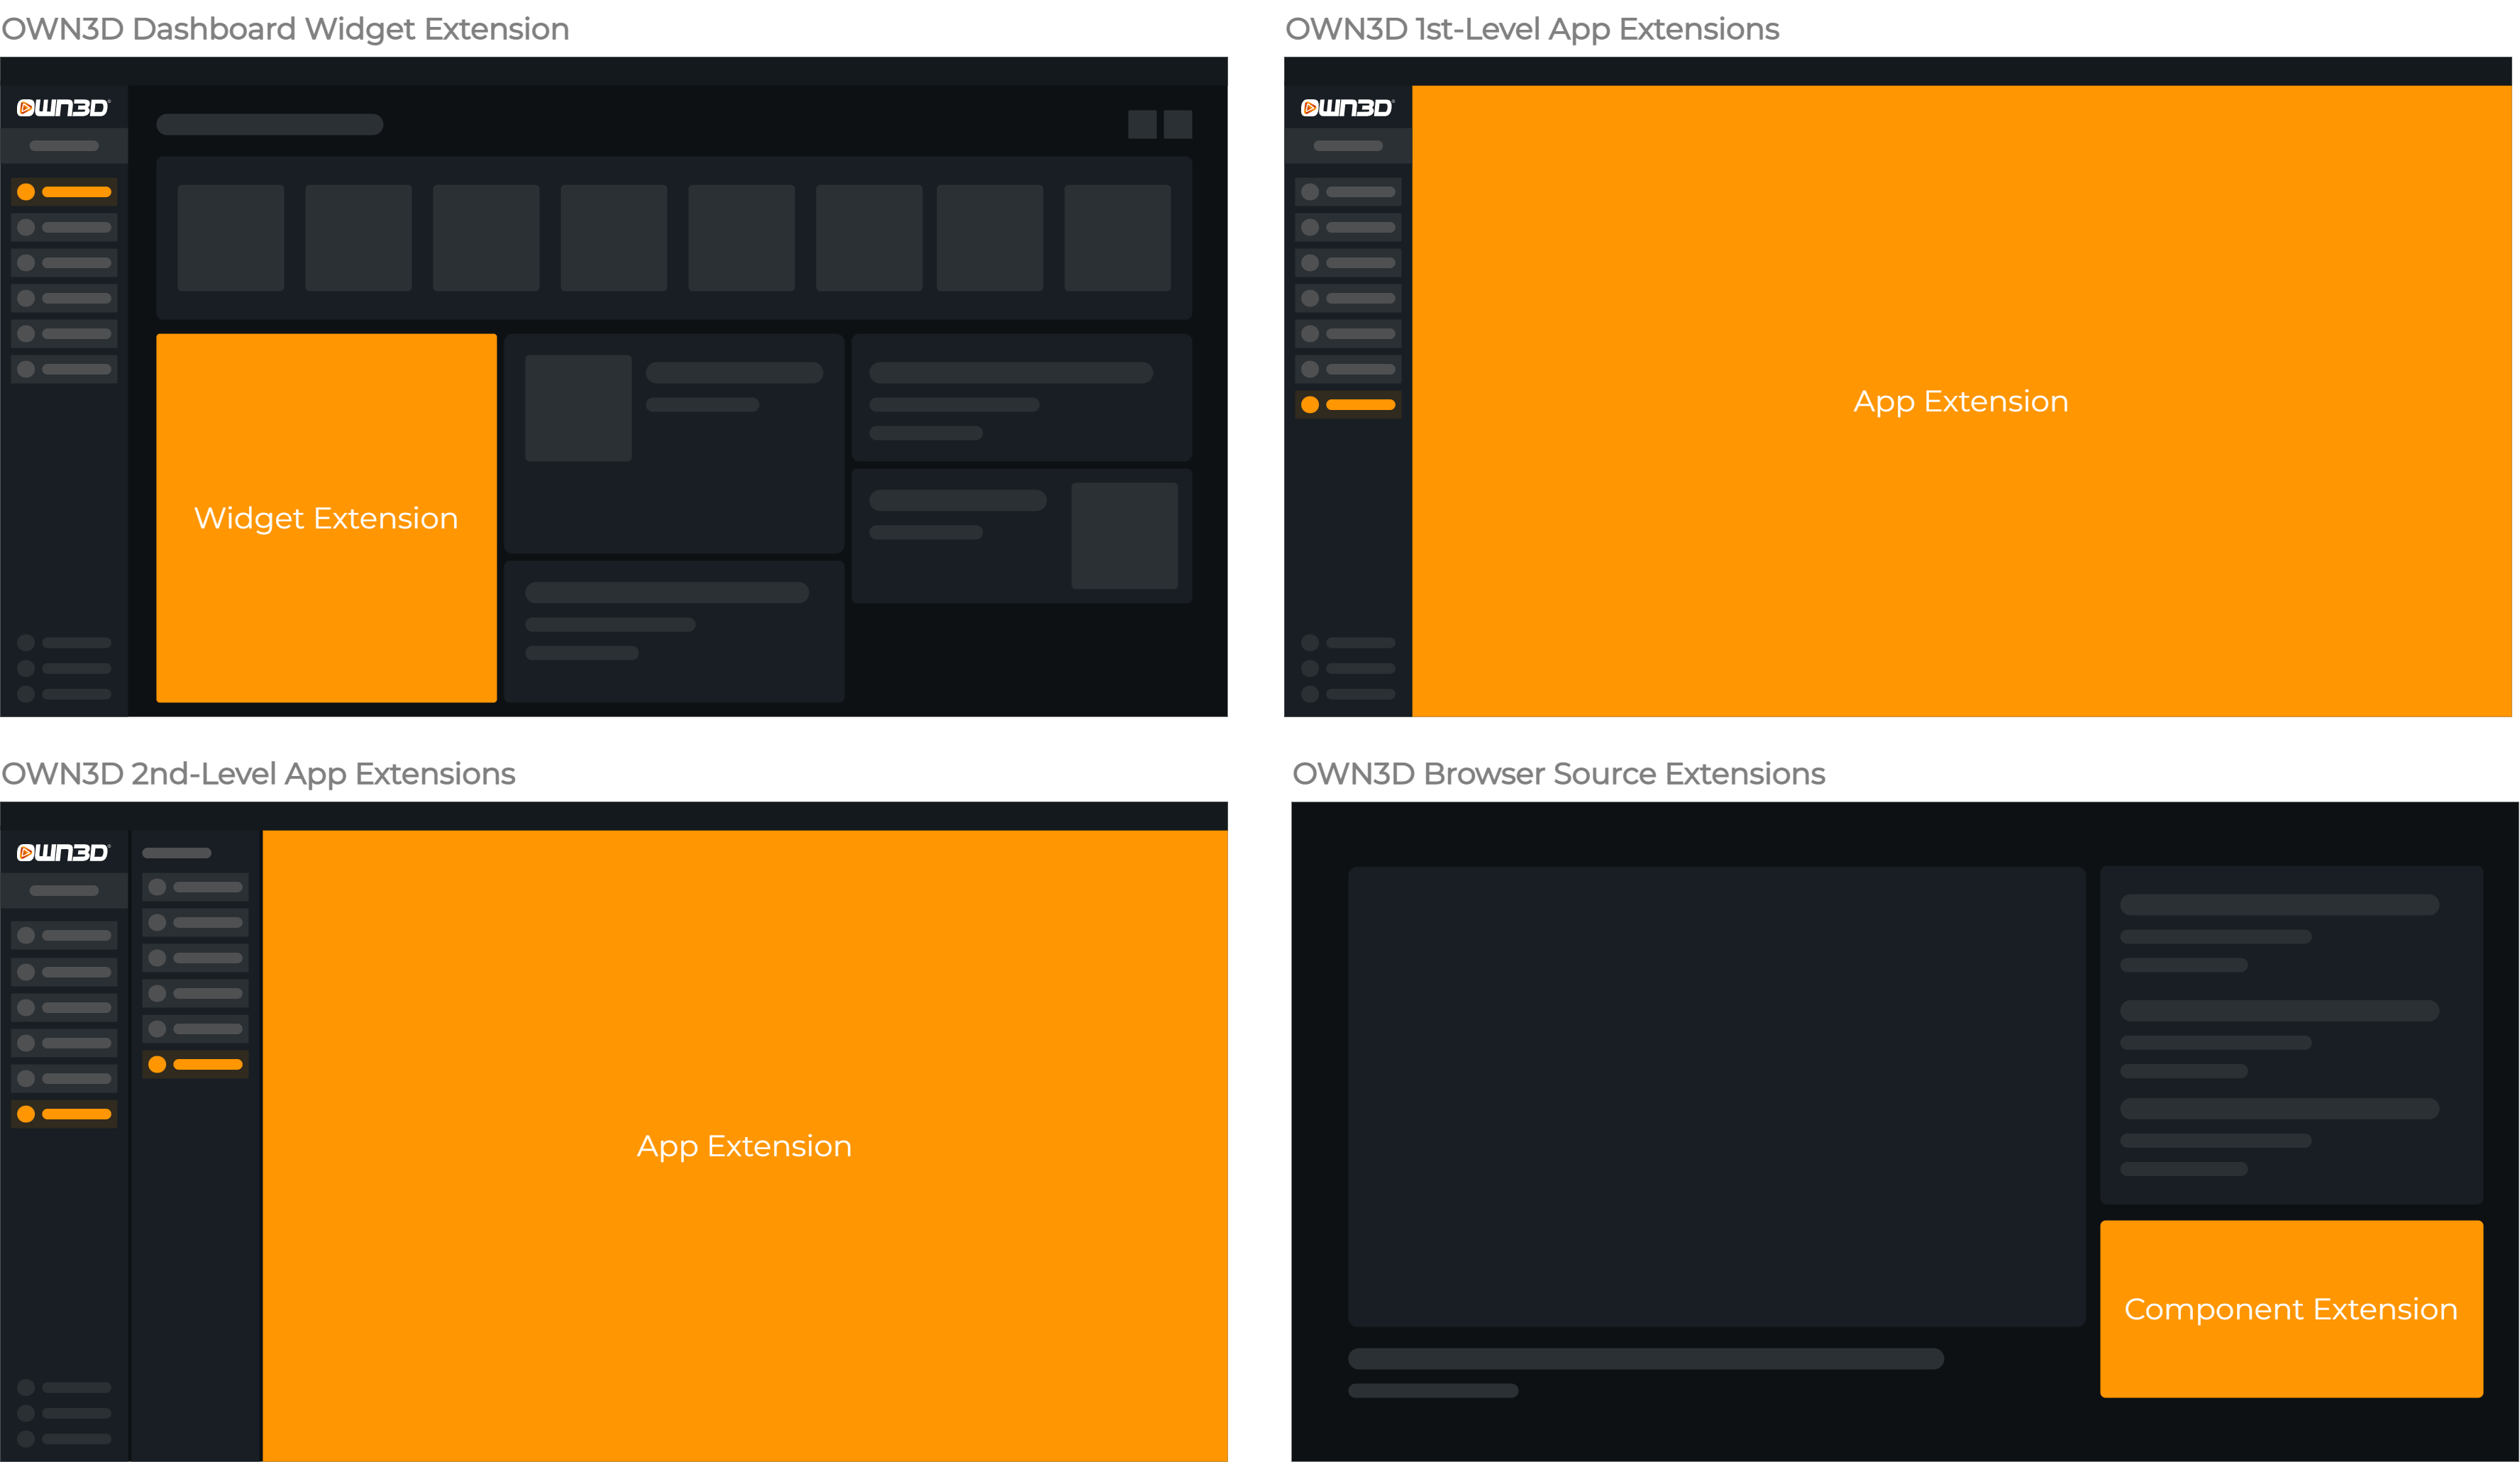The width and height of the screenshot is (2520, 1462).
Task: Click first gray square tile in dashboard top row
Action: [x=231, y=237]
